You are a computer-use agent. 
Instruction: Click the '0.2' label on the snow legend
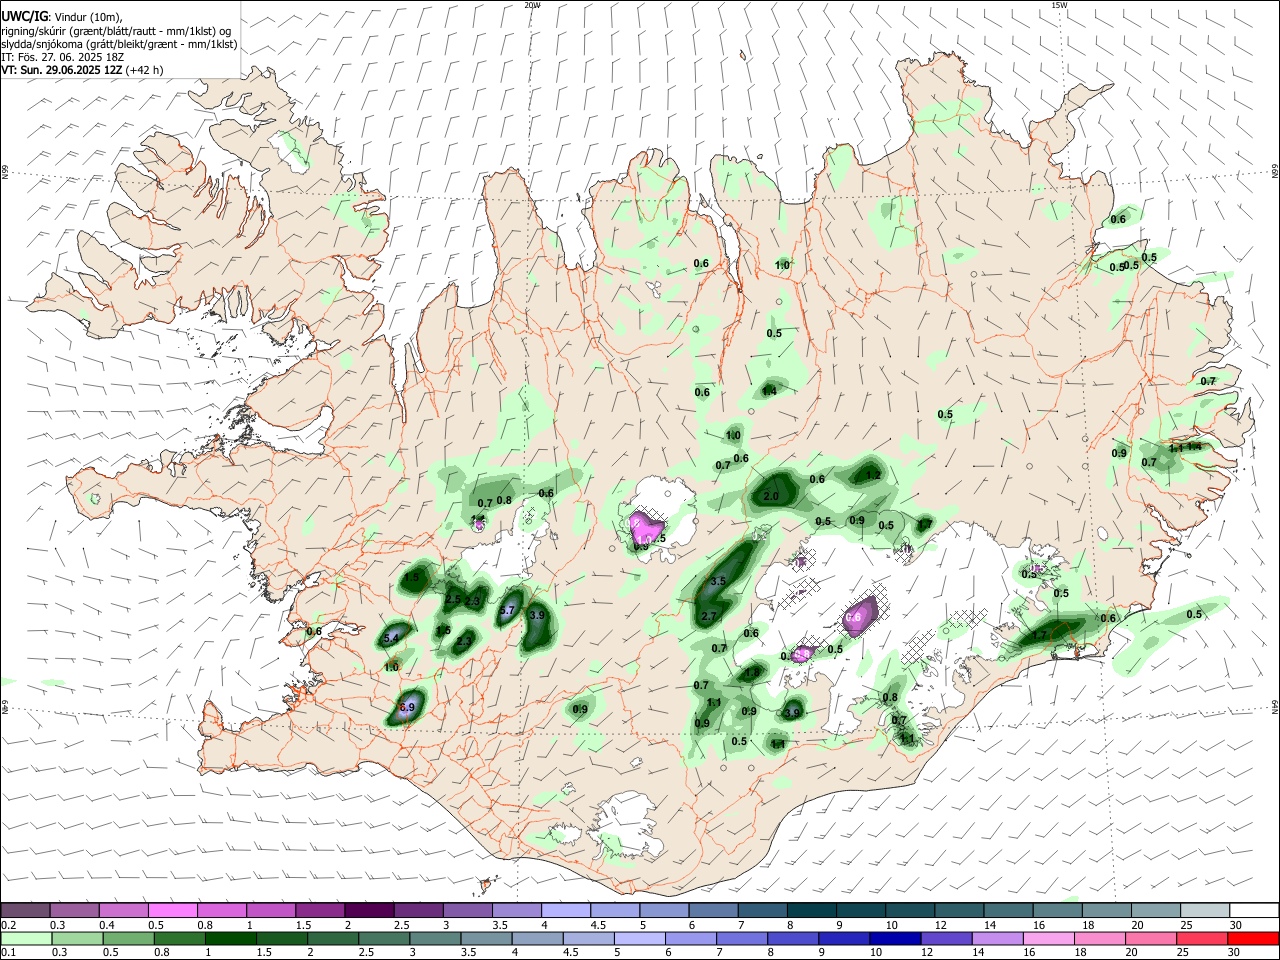(8, 925)
